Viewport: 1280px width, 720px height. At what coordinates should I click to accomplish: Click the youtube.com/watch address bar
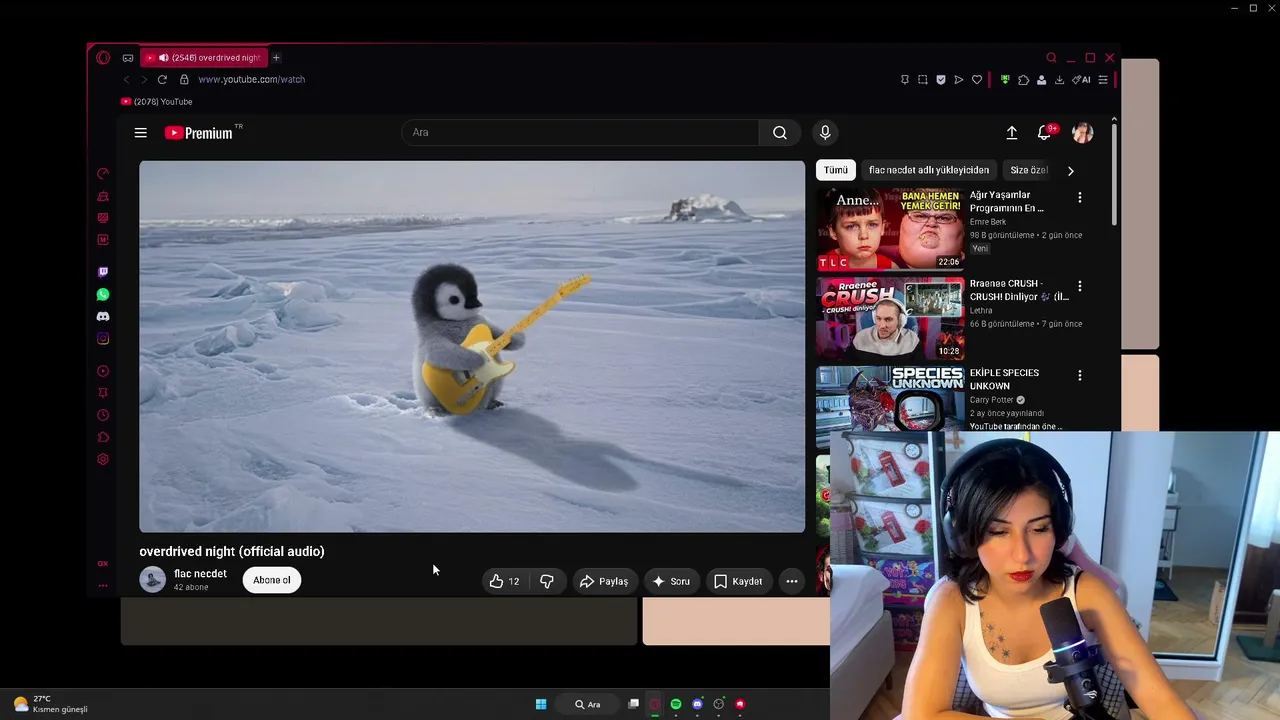(251, 79)
